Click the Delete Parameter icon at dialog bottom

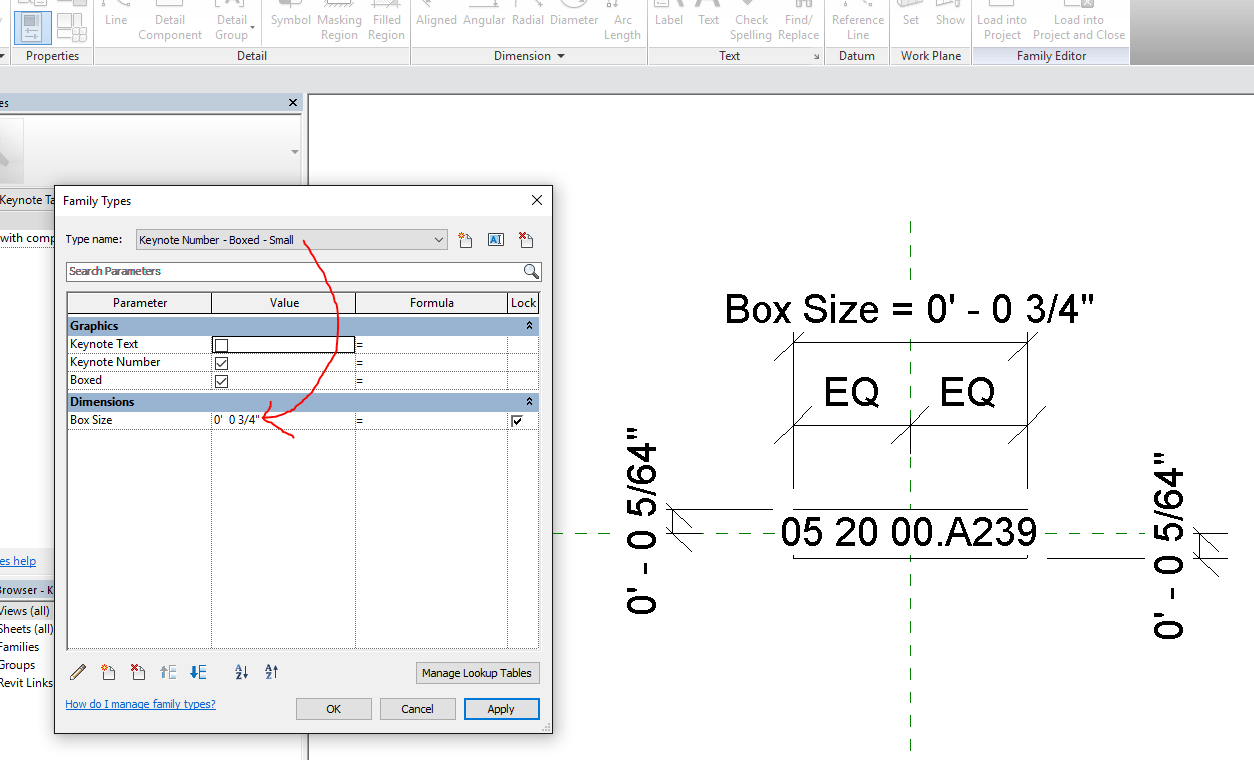click(x=139, y=672)
